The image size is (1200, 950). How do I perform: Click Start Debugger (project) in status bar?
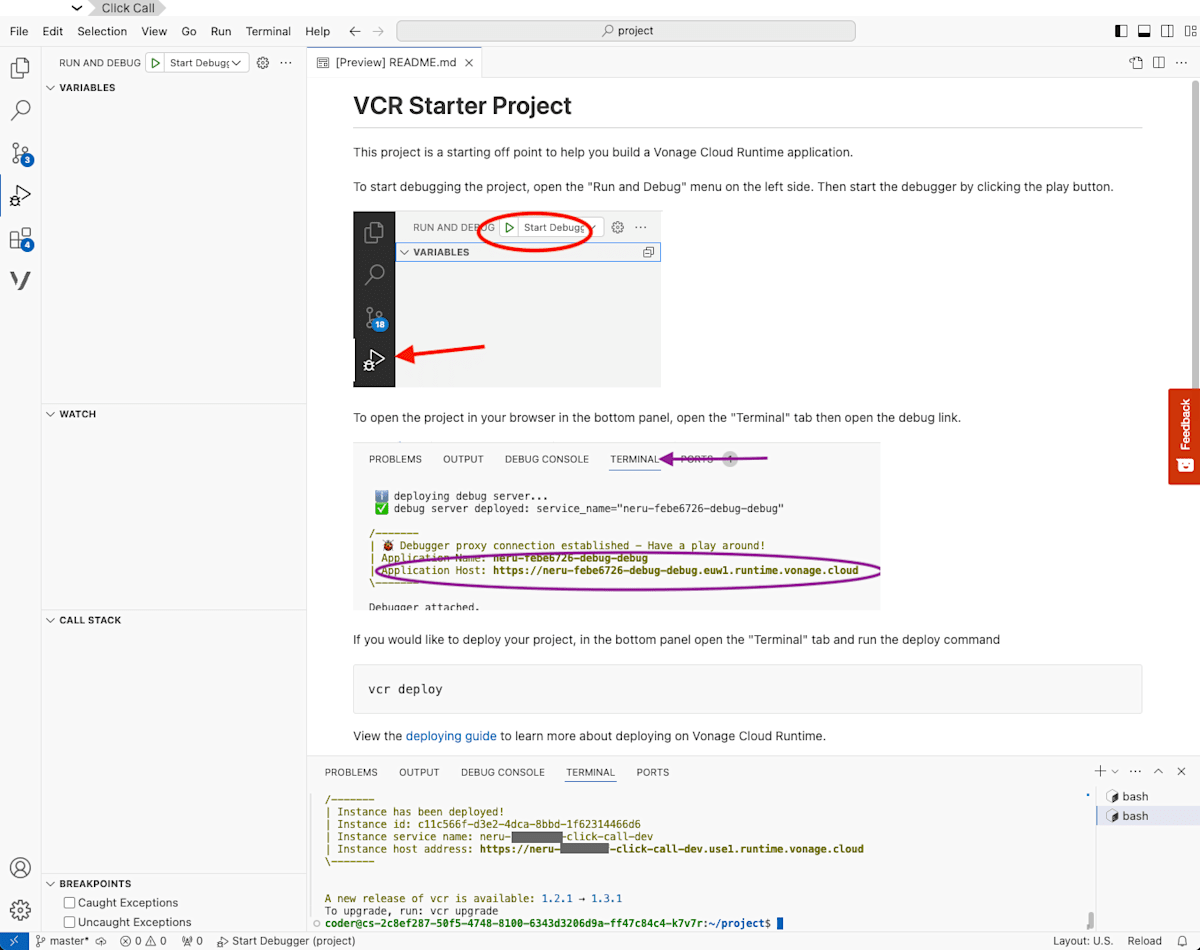(x=285, y=940)
